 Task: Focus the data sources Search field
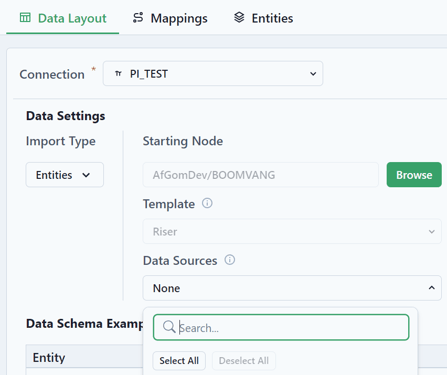click(x=281, y=327)
